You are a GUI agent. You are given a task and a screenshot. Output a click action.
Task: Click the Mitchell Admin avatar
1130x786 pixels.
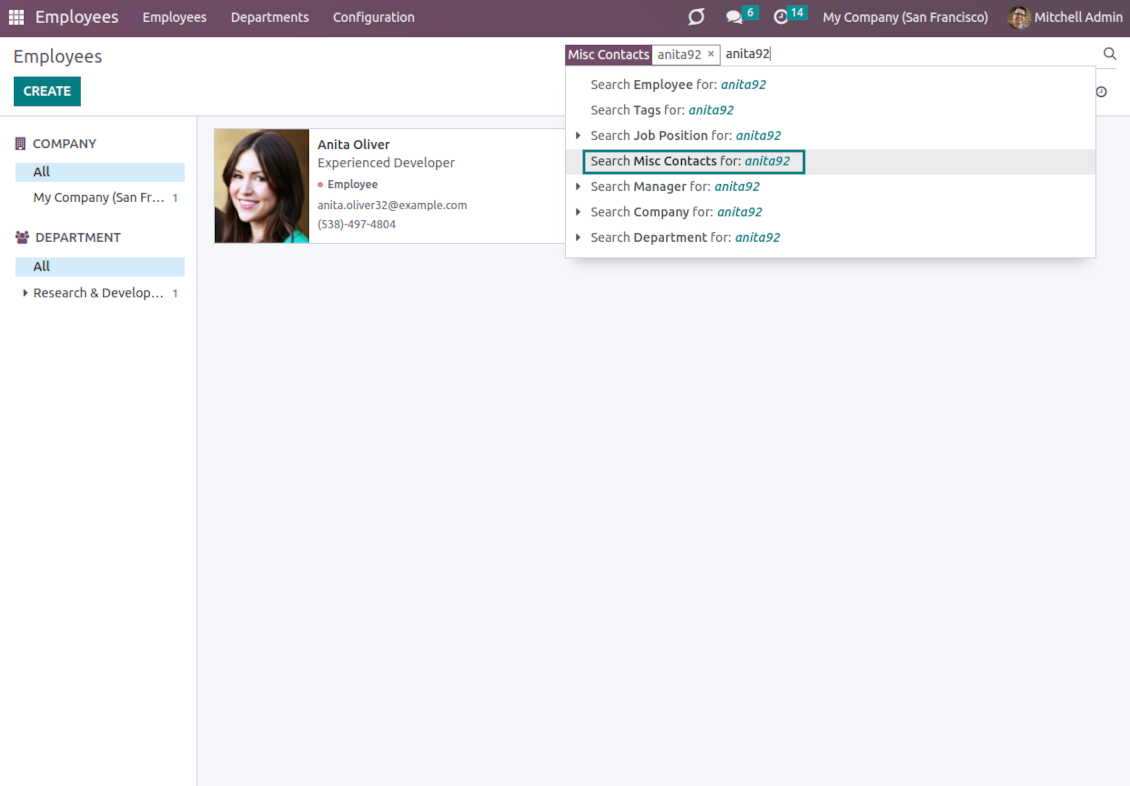(1019, 17)
